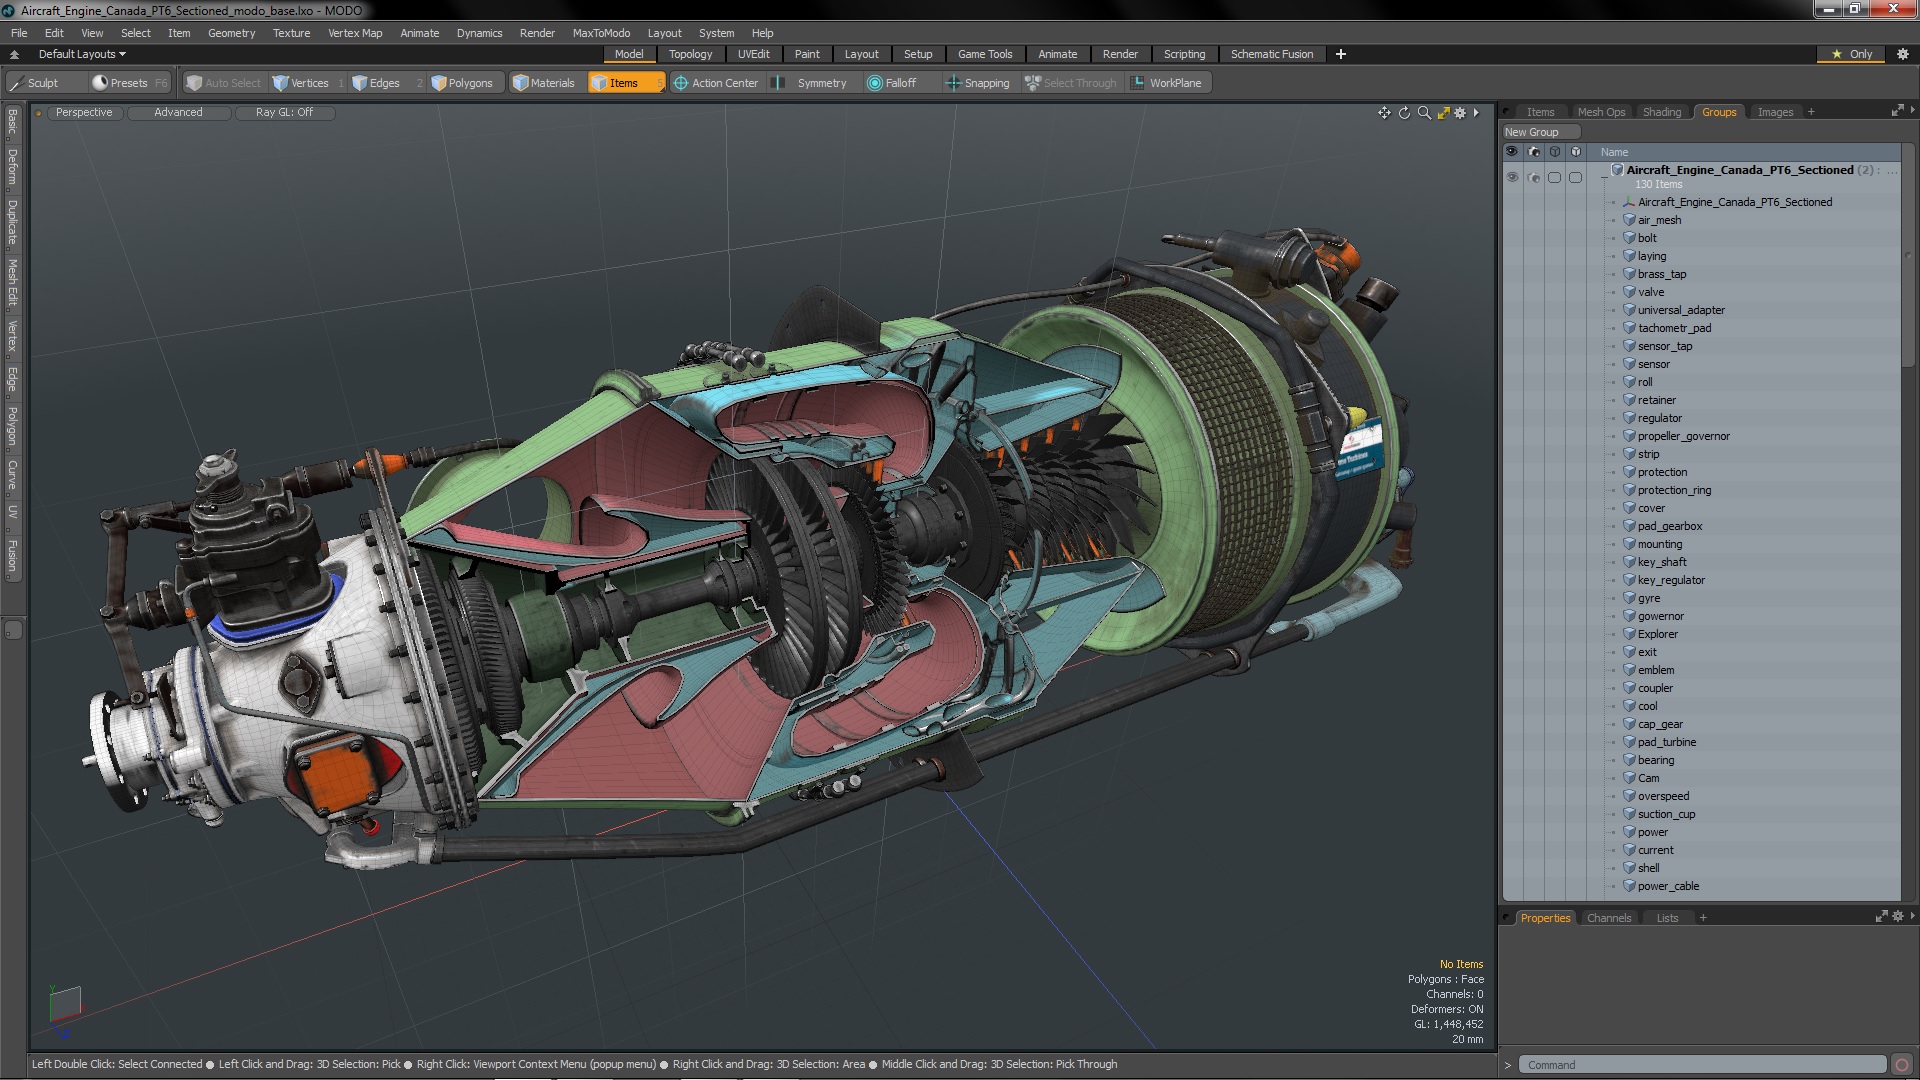The image size is (1920, 1080).
Task: Click the Action Center icon
Action: [681, 83]
